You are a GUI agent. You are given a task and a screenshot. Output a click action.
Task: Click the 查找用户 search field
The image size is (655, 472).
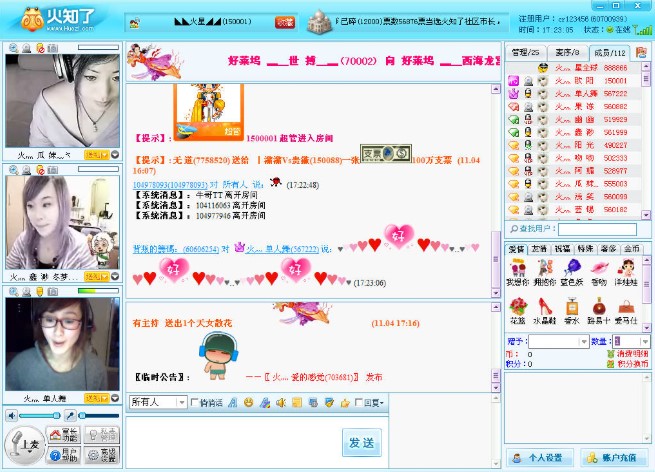point(597,229)
